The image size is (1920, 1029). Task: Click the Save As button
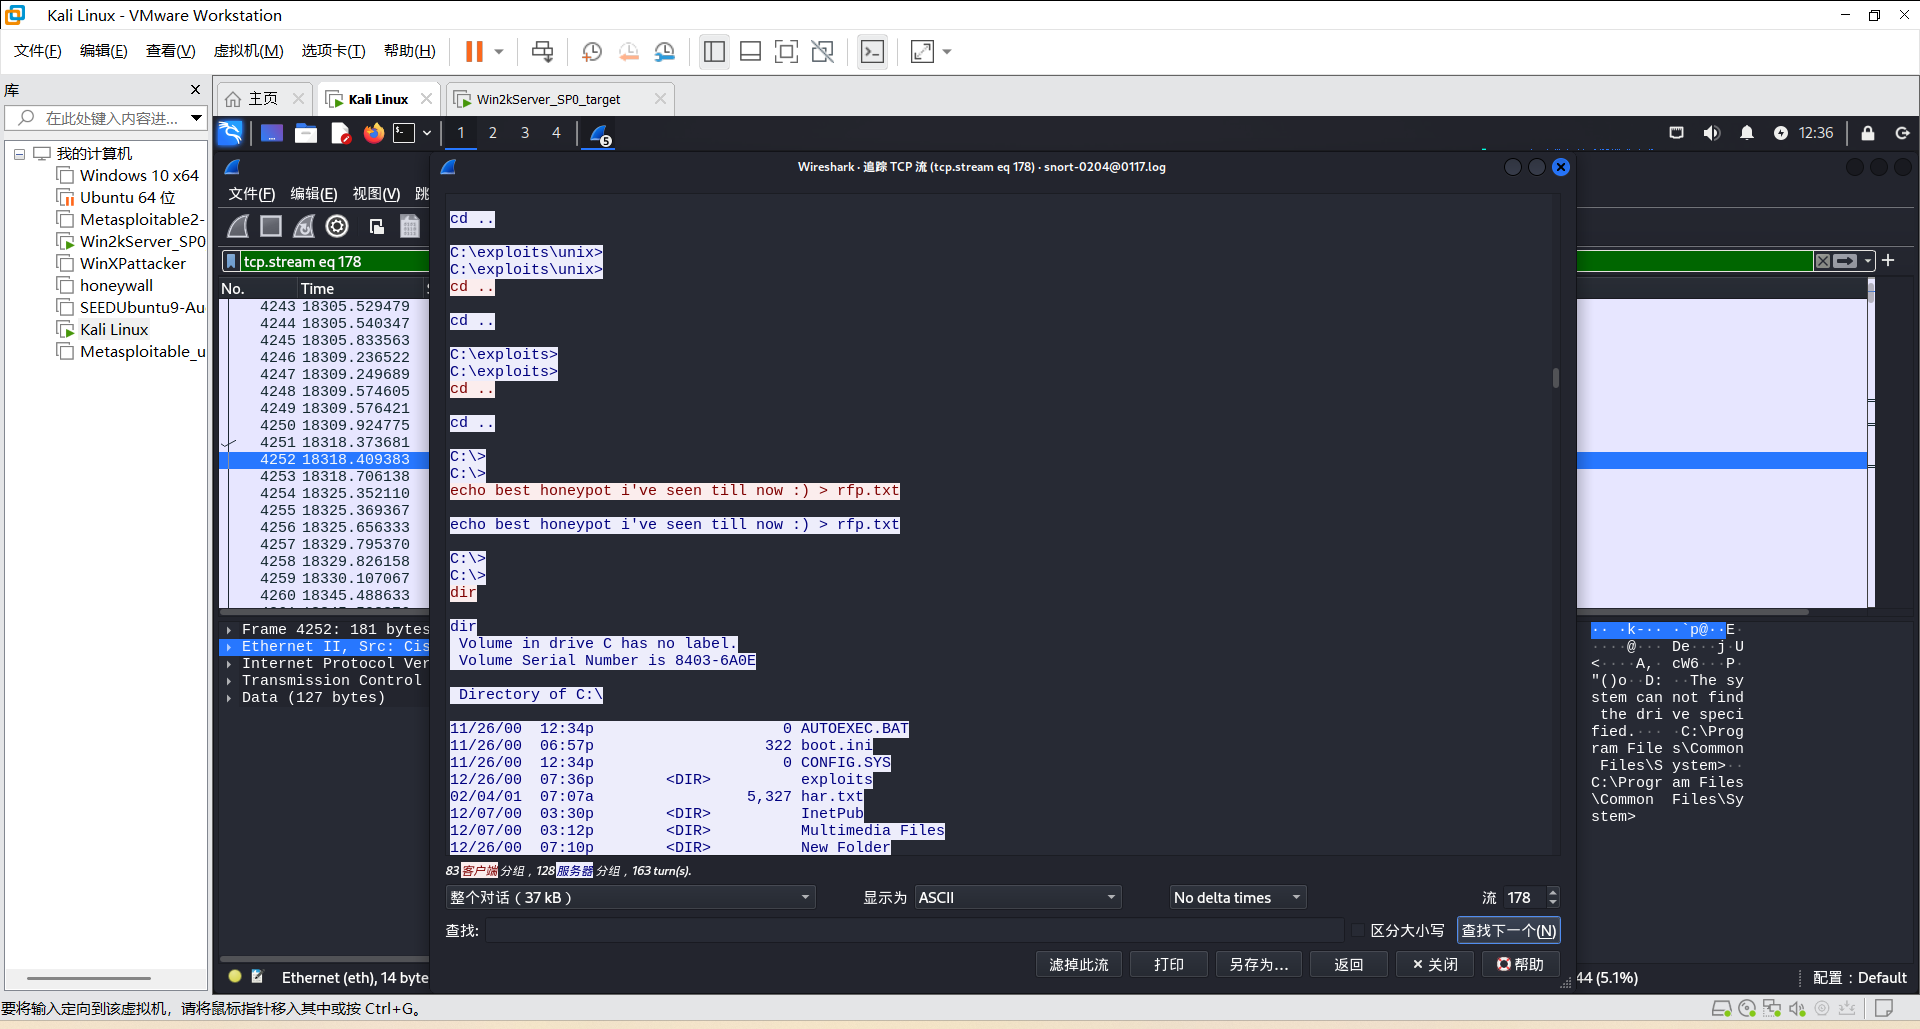pyautogui.click(x=1259, y=964)
